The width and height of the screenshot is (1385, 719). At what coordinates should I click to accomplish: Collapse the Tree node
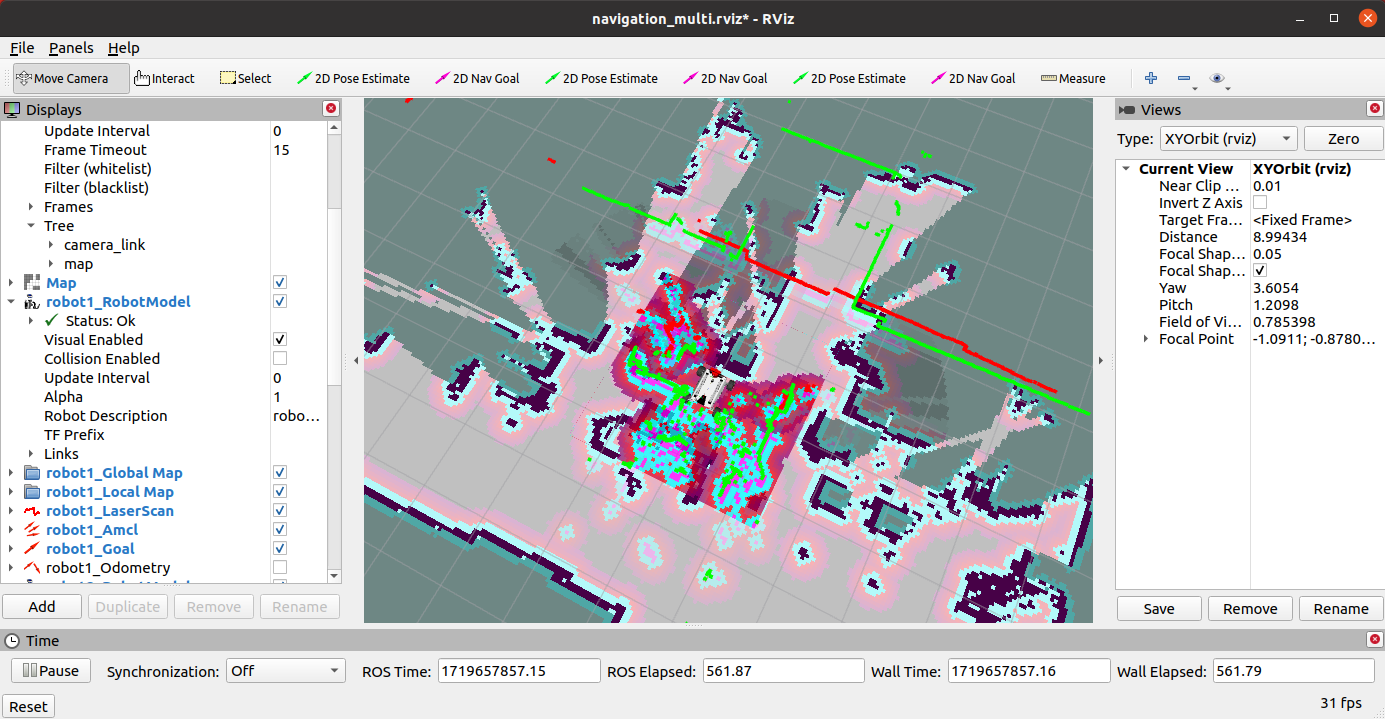(31, 226)
